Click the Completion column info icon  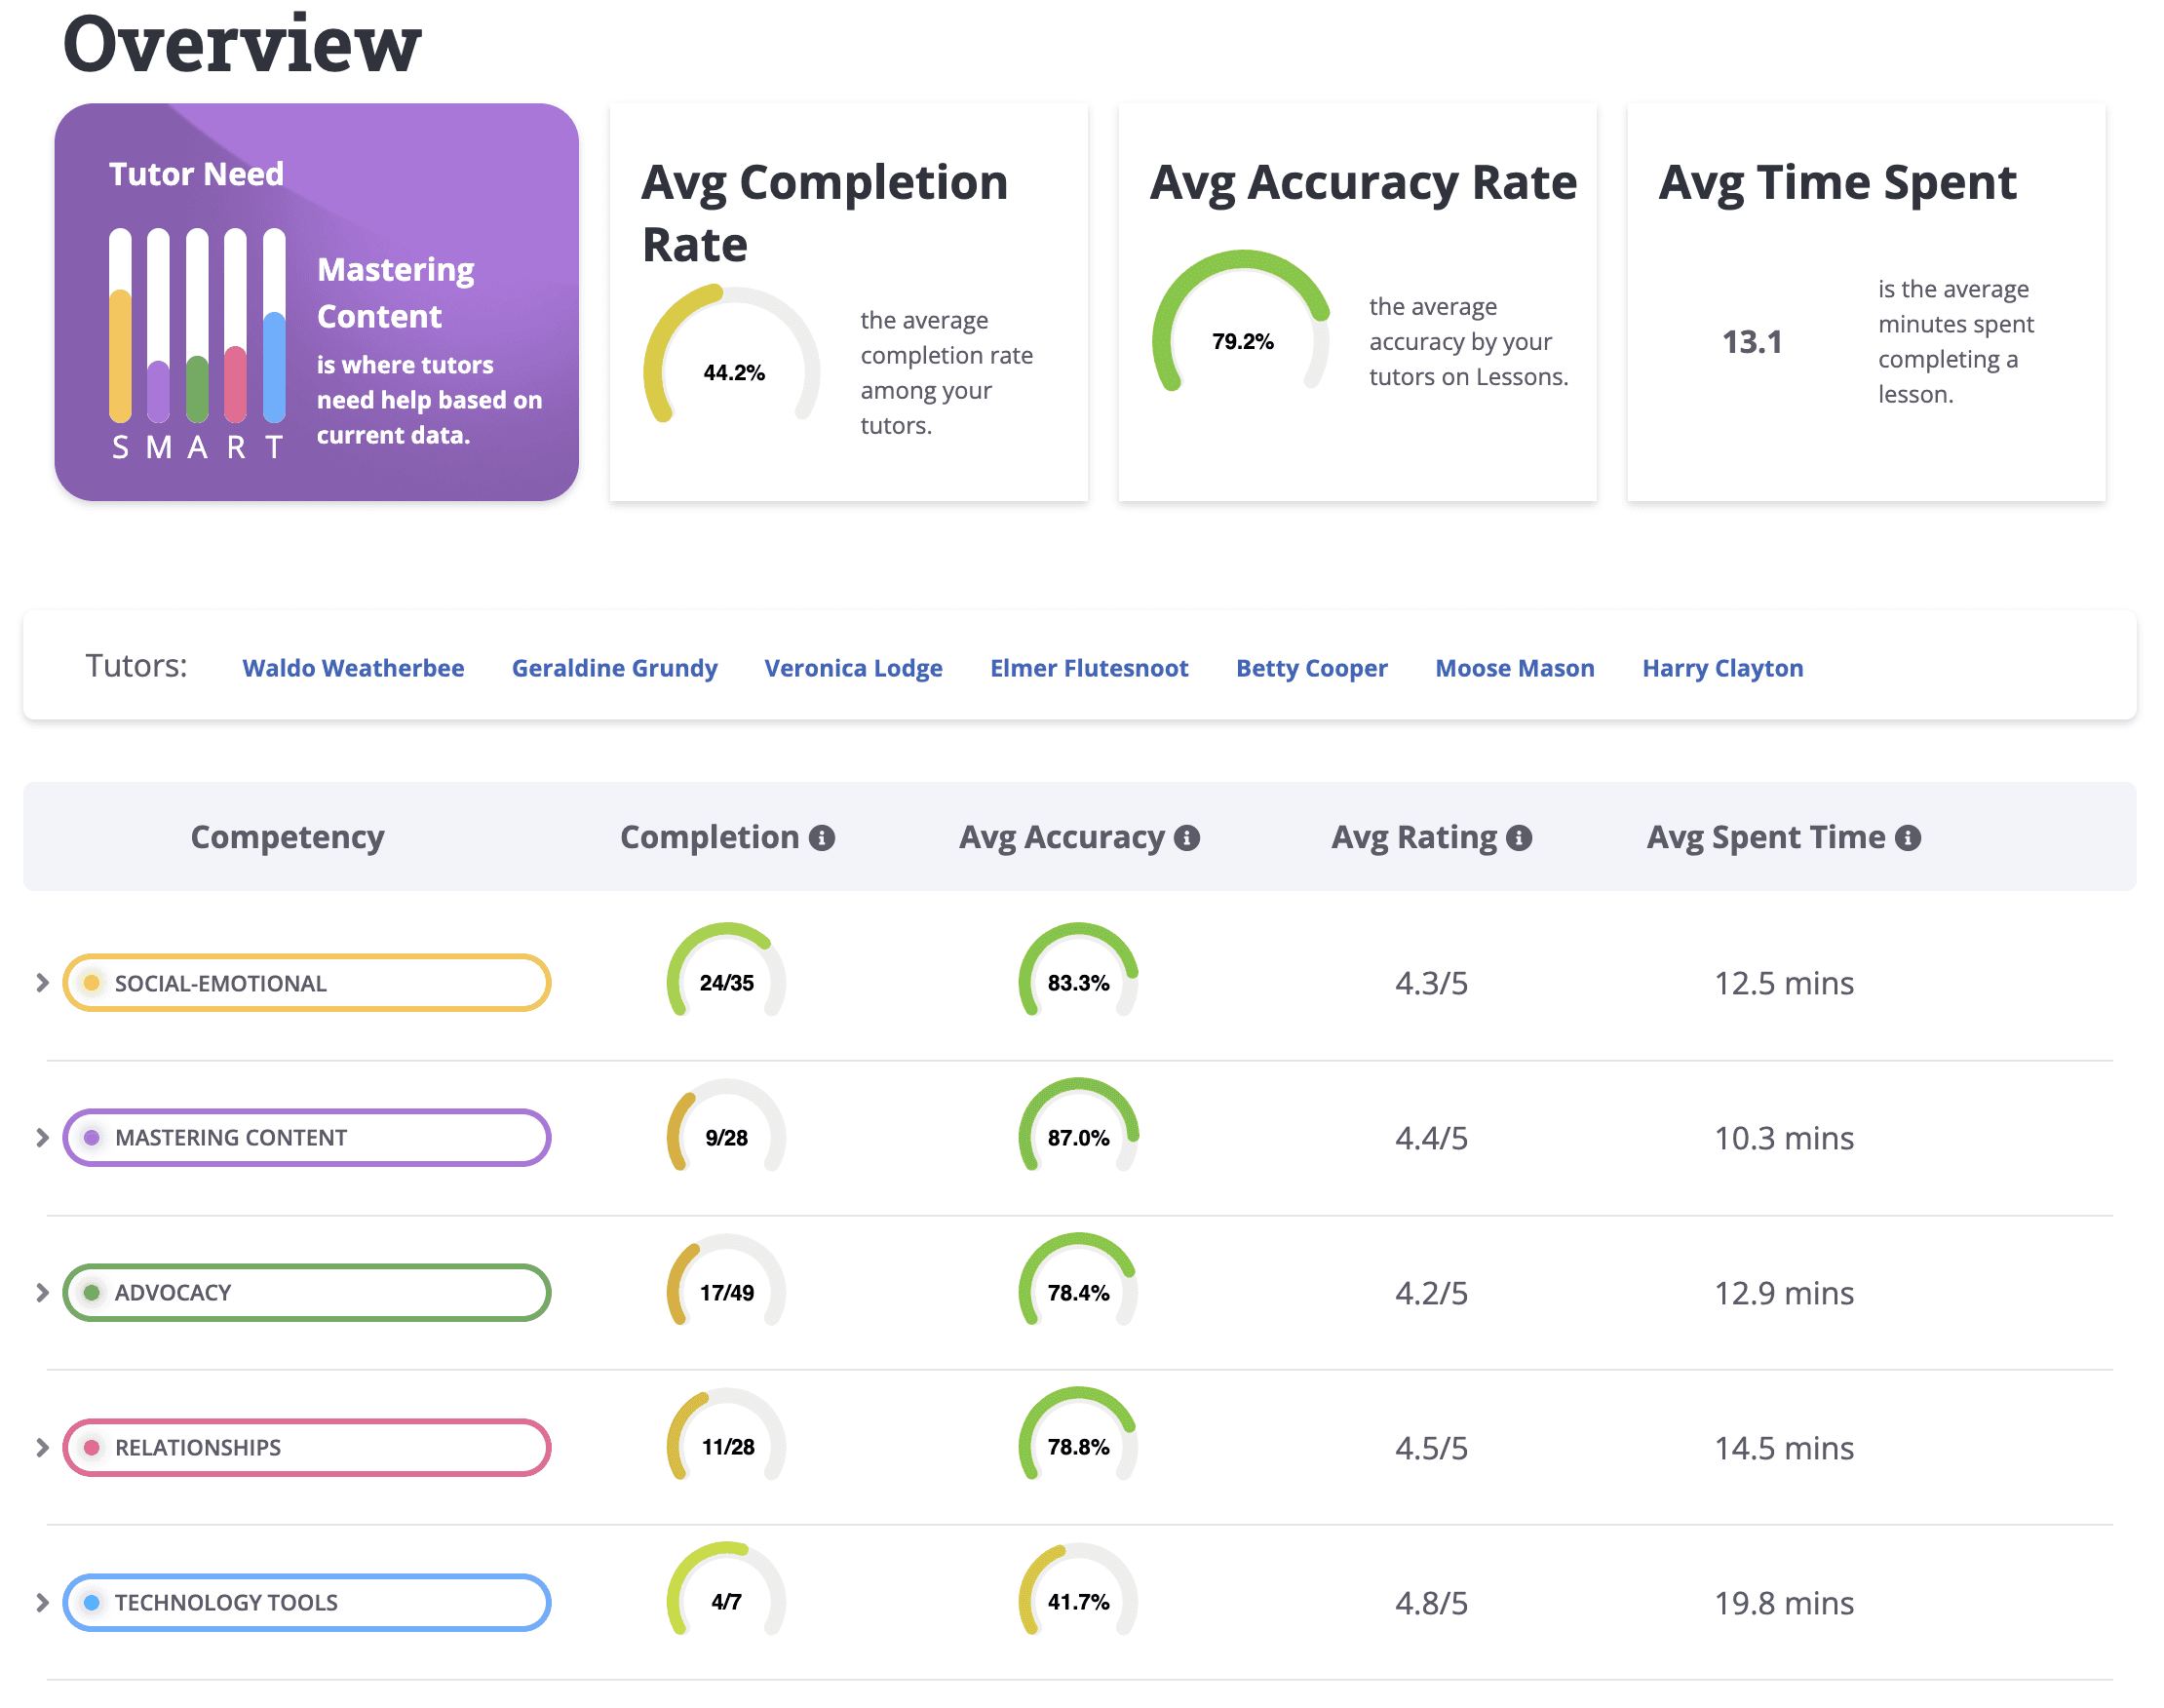(x=822, y=838)
